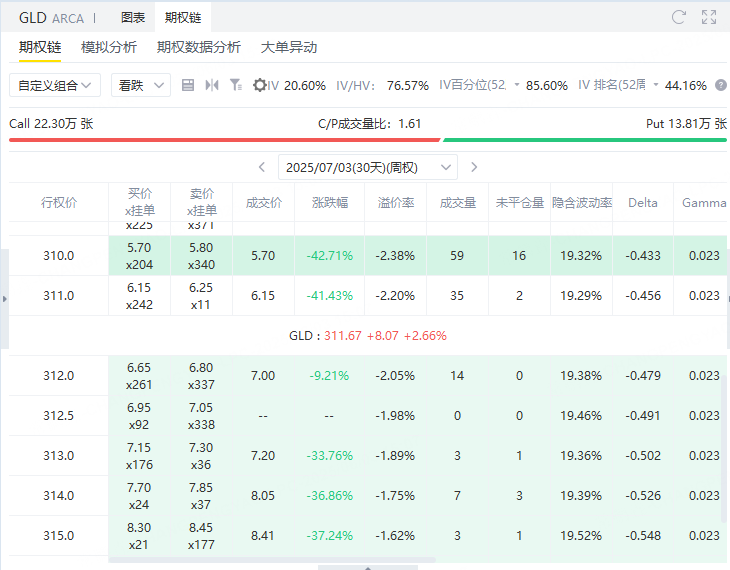Open the IV百分位 period dropdown arrow
The image size is (730, 570).
(516, 85)
